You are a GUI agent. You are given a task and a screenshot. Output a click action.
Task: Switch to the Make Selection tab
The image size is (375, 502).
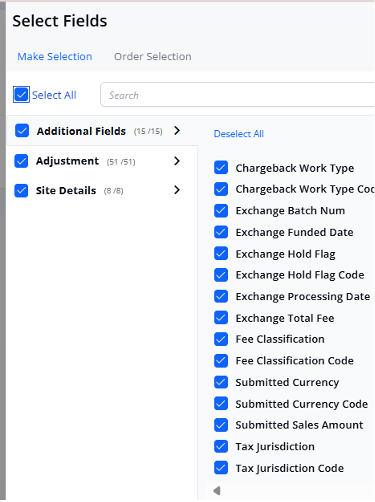(x=55, y=56)
